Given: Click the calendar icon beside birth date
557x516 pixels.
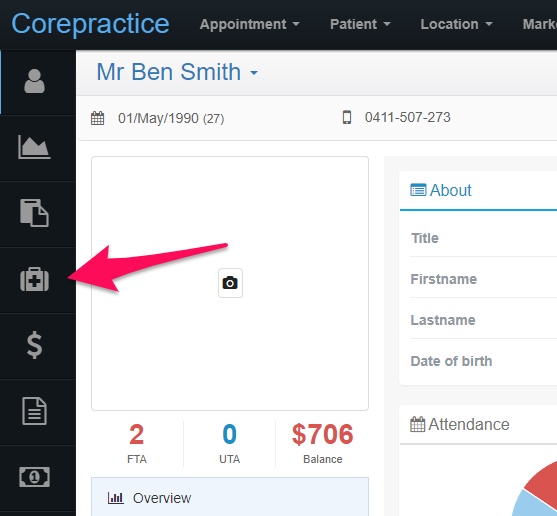Looking at the screenshot, I should click(97, 118).
